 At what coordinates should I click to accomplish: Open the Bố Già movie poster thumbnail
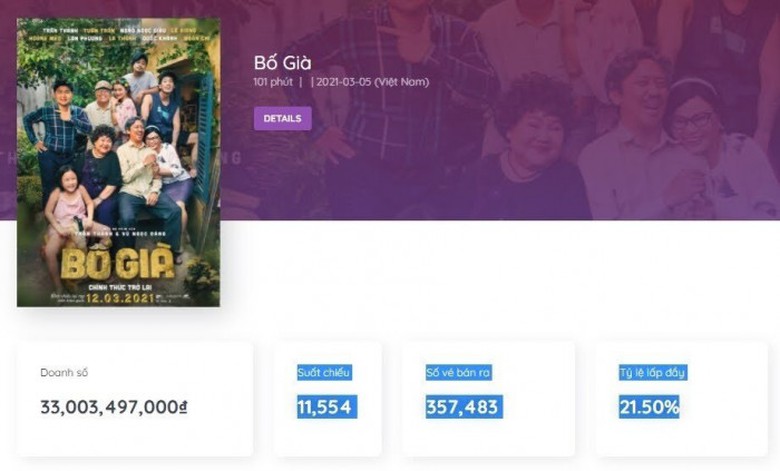118,162
